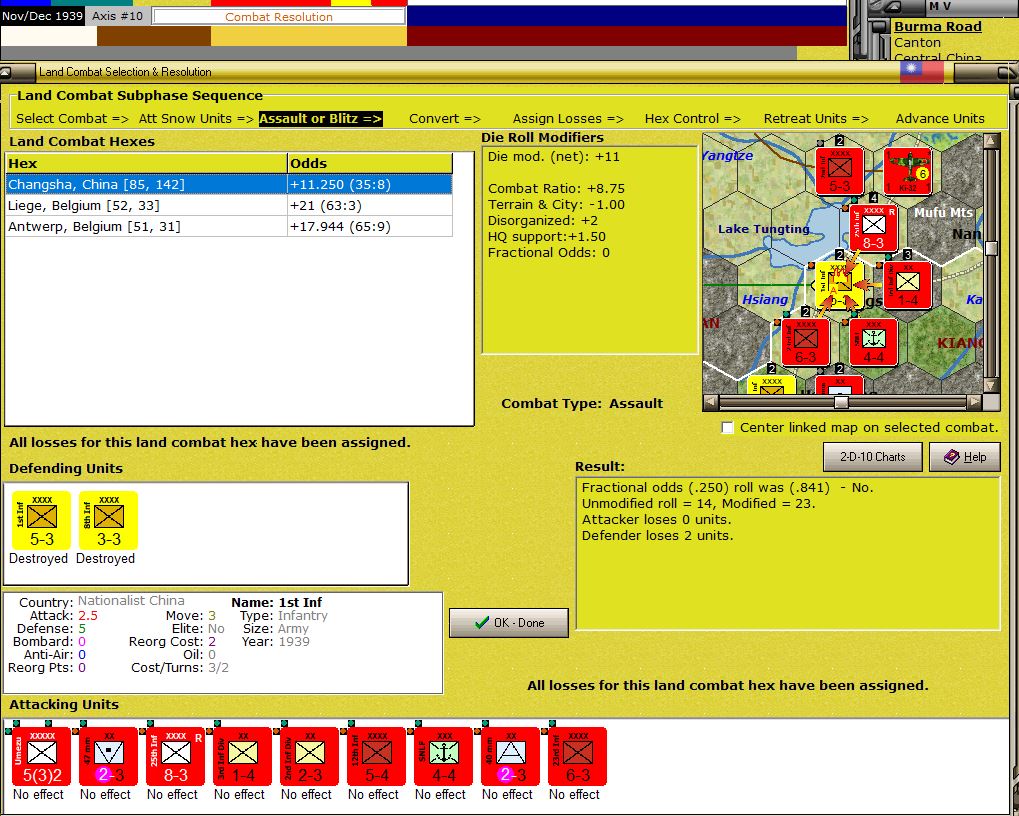The width and height of the screenshot is (1019, 816).
Task: Click the Axis #10 impulse label
Action: (x=117, y=16)
